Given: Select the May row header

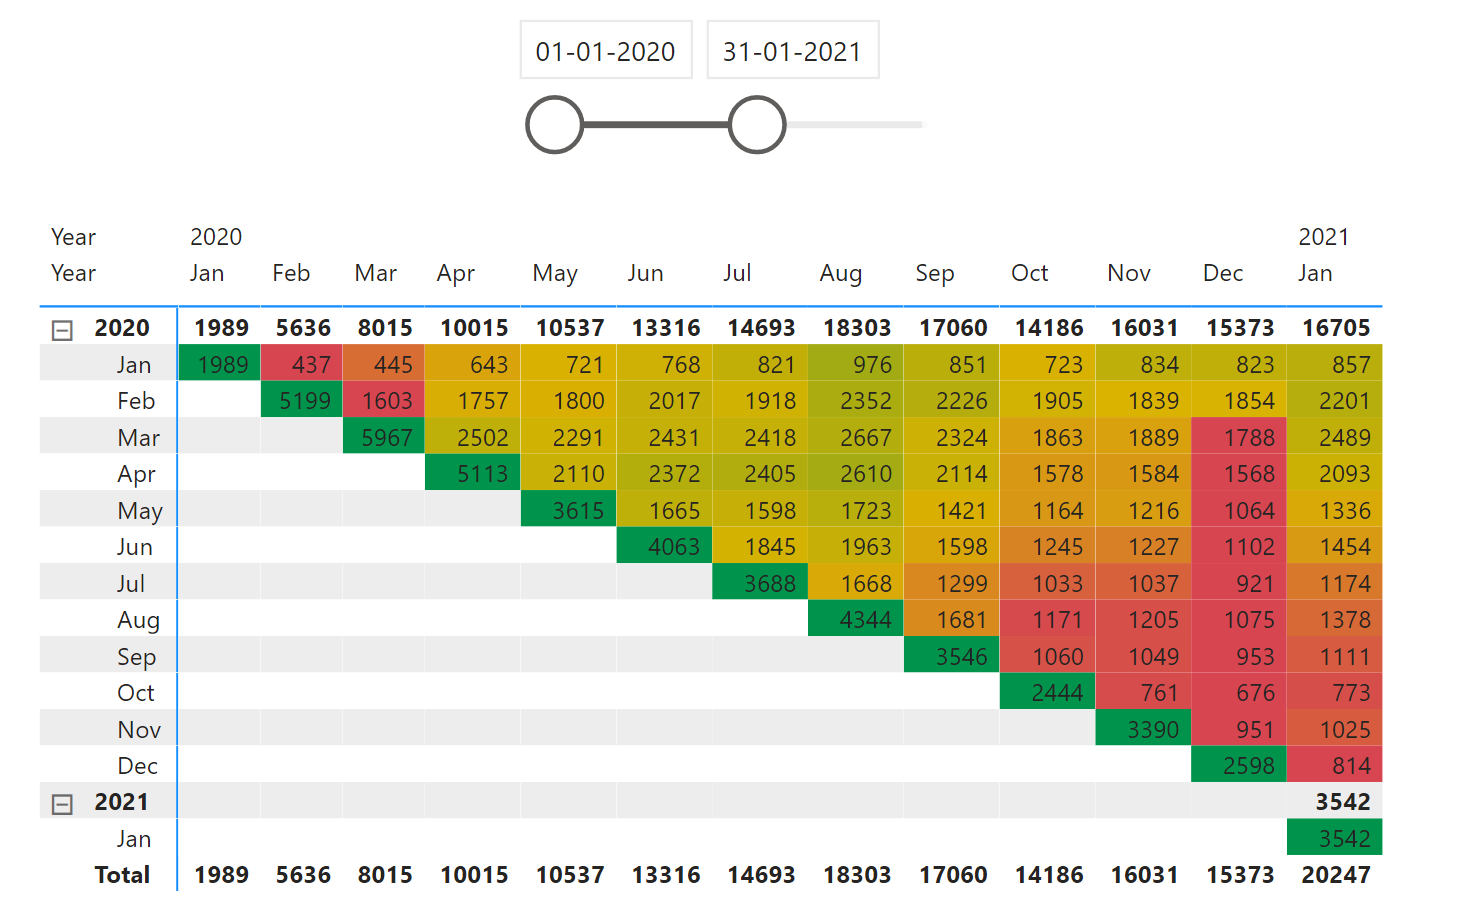Looking at the screenshot, I should click(x=139, y=511).
